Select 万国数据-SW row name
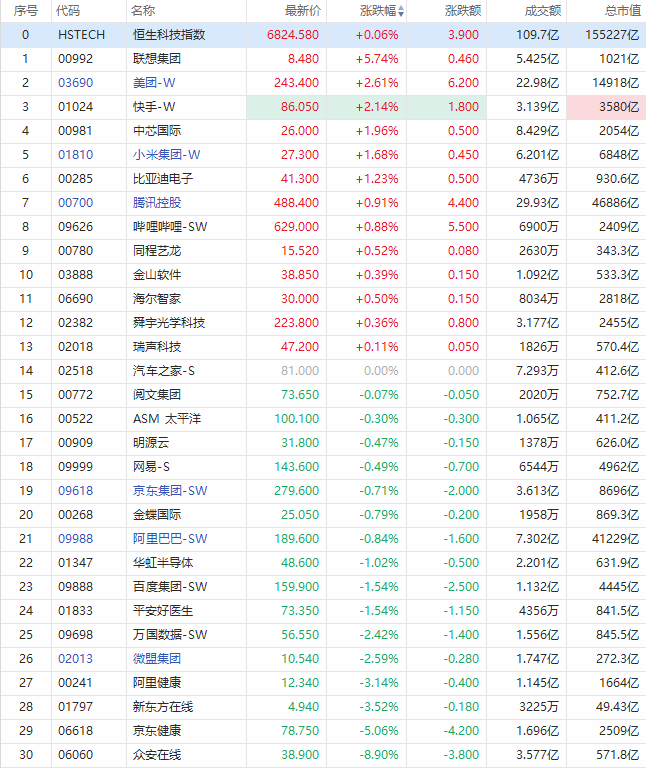Viewport: 646px width, 768px height. pyautogui.click(x=170, y=635)
